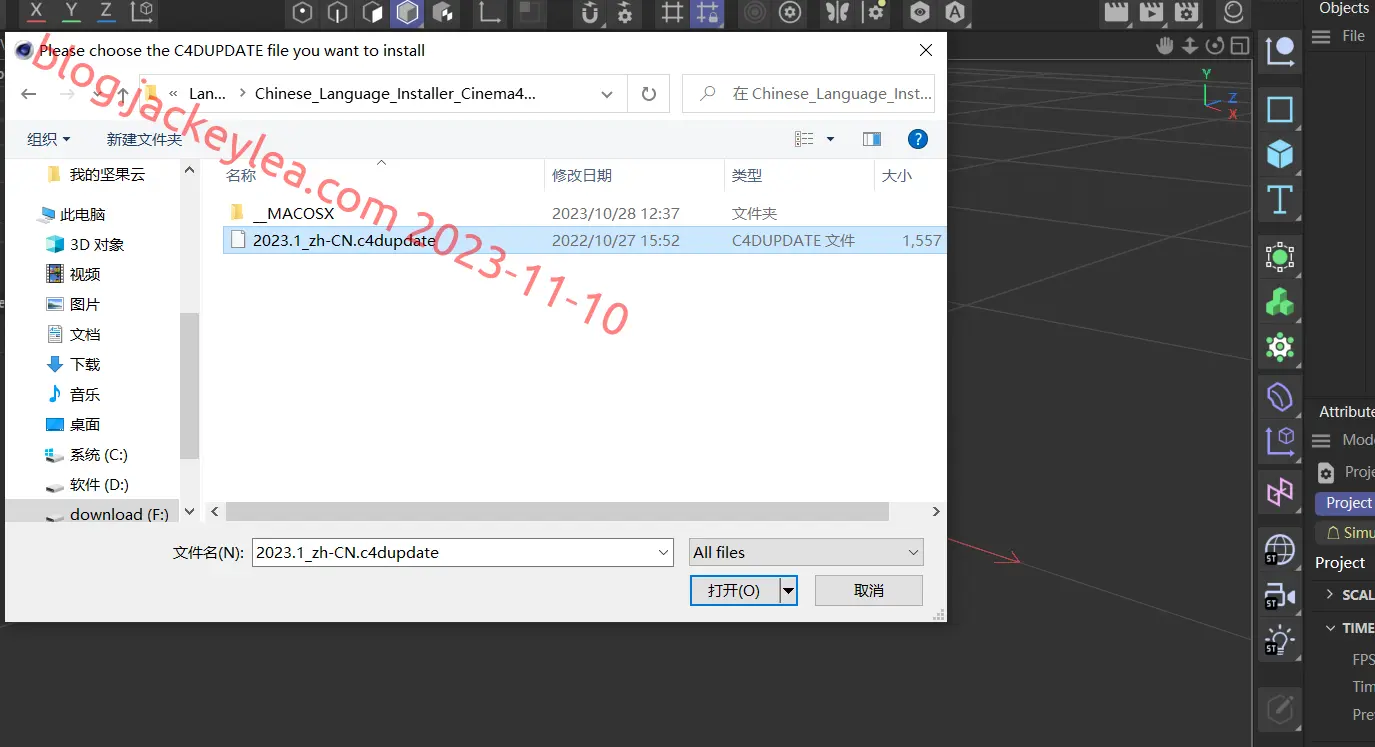Click 新建文件夹 button
The height and width of the screenshot is (747, 1375).
click(144, 139)
